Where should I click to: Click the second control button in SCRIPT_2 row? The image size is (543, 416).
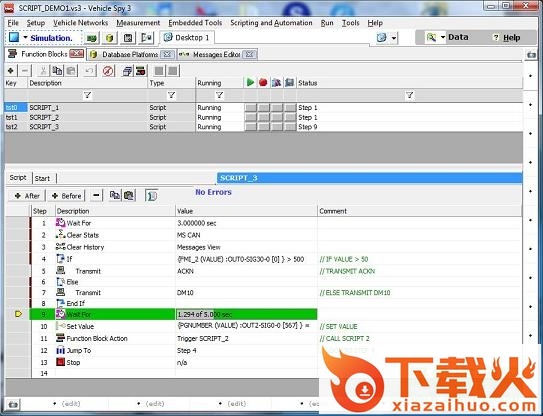click(x=264, y=117)
